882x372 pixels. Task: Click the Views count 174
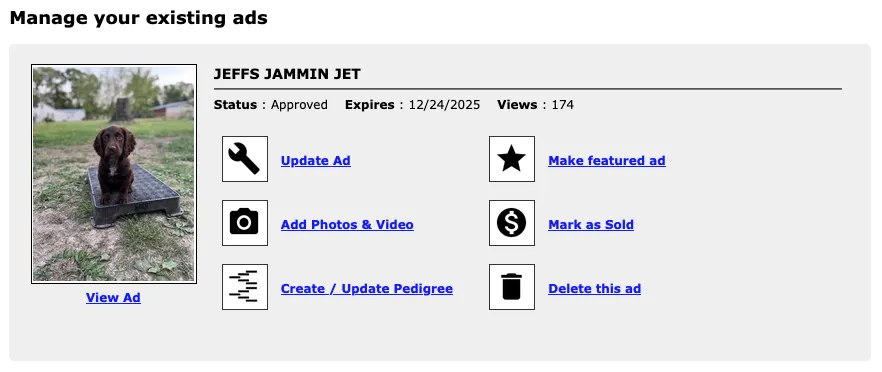tap(562, 105)
